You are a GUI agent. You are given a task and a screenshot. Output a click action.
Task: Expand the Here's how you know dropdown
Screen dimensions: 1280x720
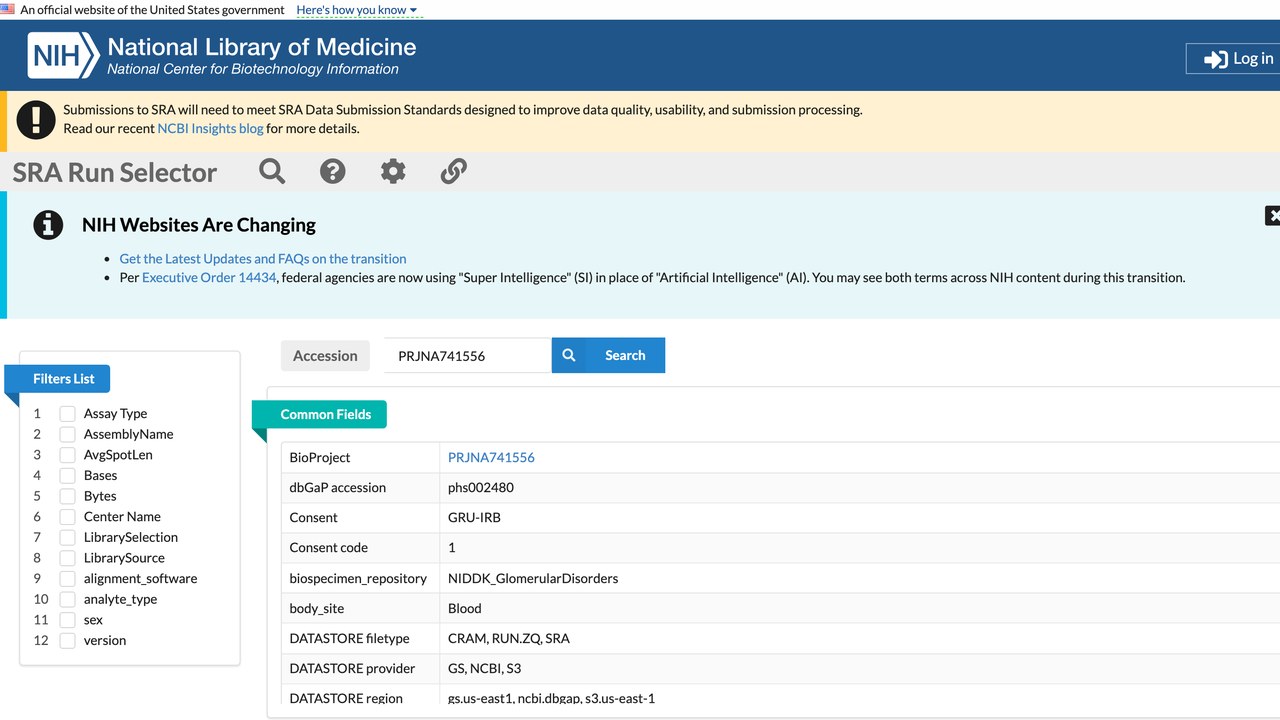click(357, 10)
